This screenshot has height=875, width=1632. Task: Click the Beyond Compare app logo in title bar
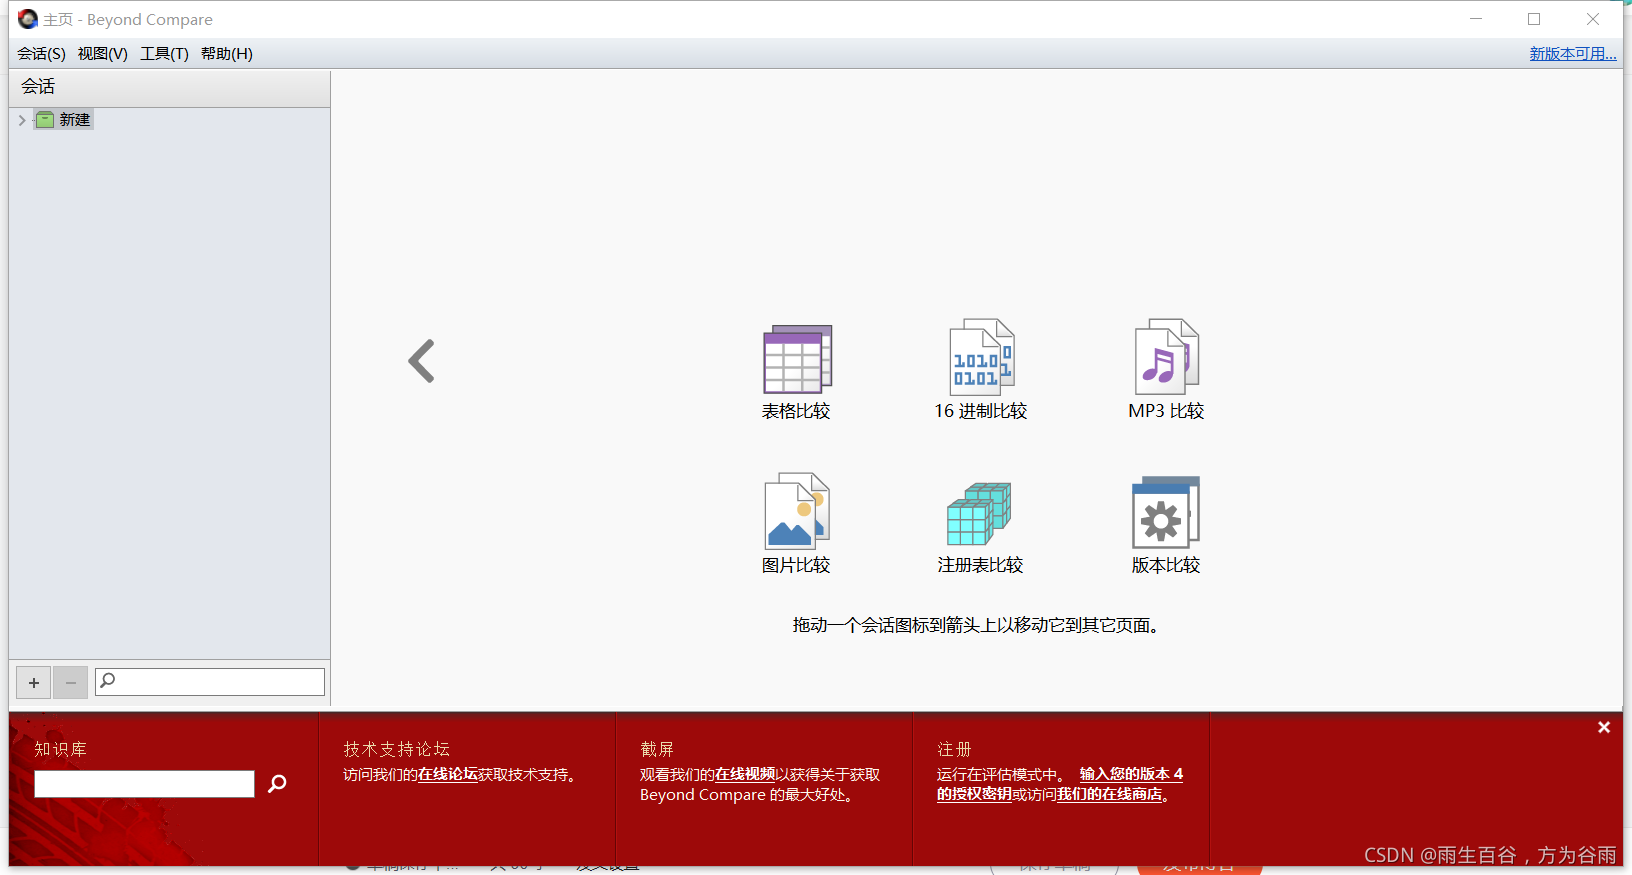click(27, 19)
